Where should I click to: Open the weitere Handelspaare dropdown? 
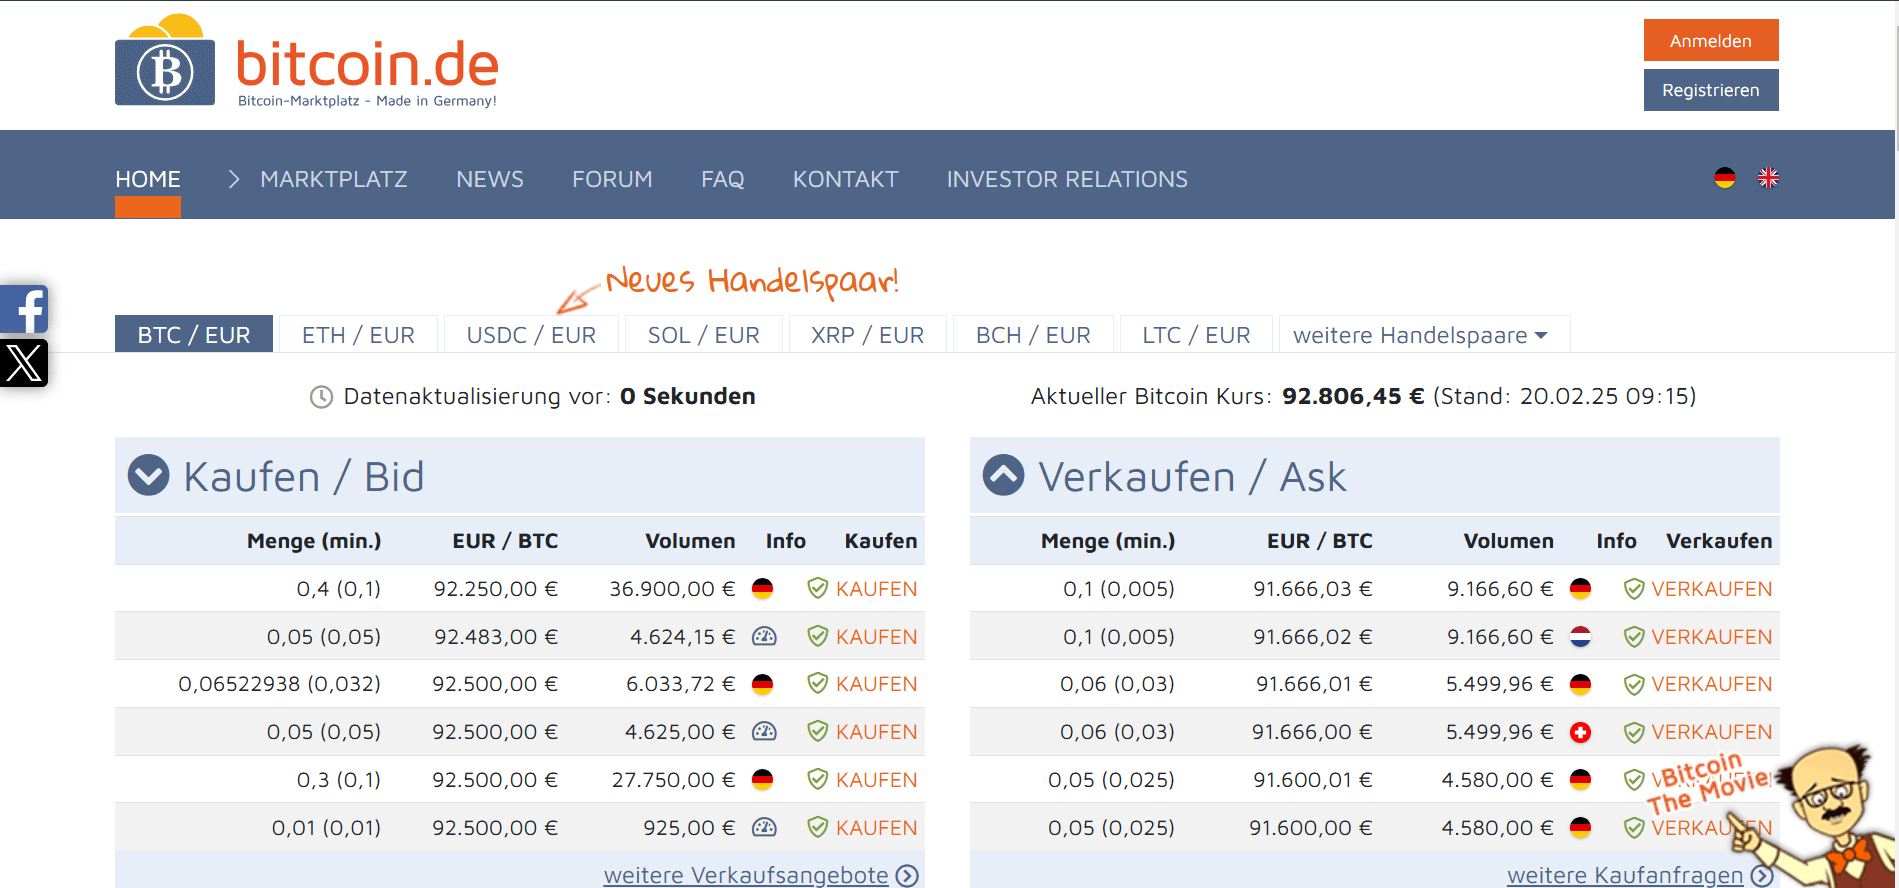[1420, 335]
